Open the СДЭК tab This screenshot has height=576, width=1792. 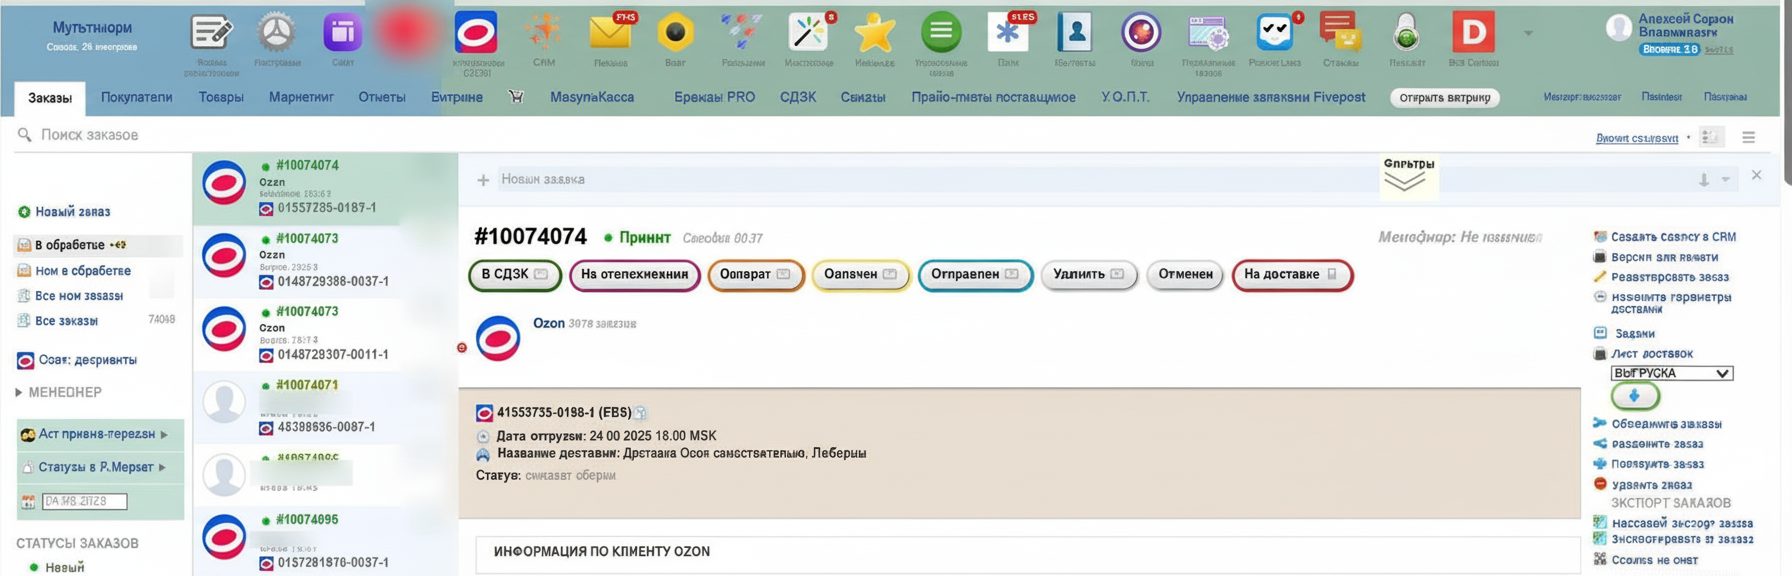(x=798, y=97)
